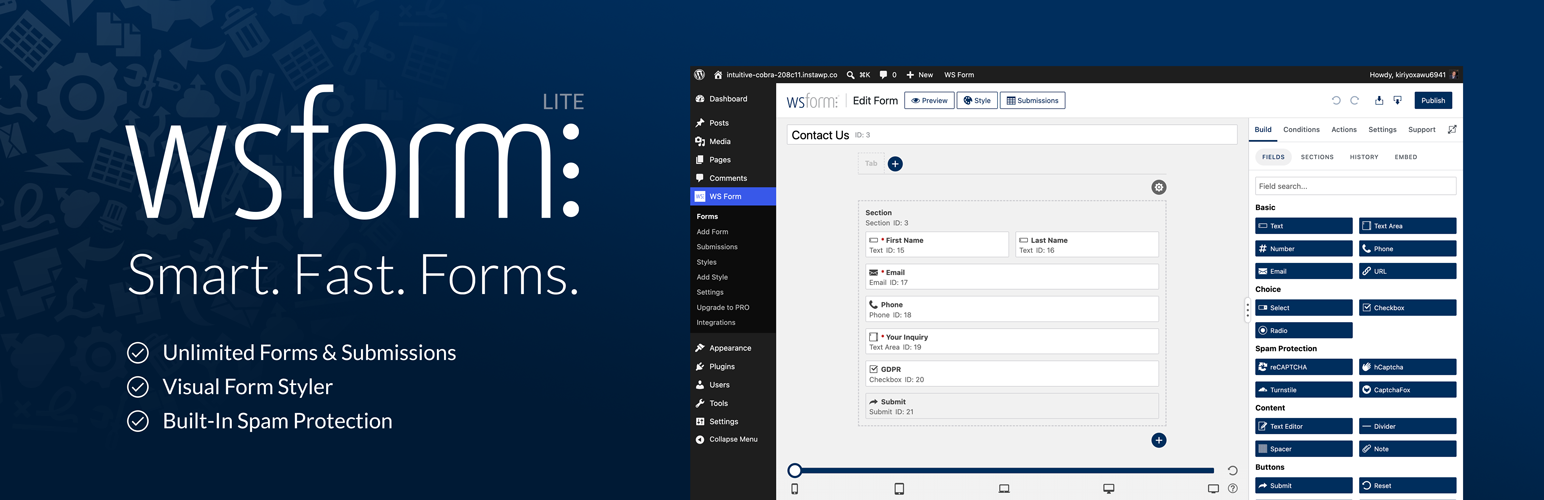Add a Number field from the panel
The height and width of the screenshot is (500, 1544).
[1304, 248]
